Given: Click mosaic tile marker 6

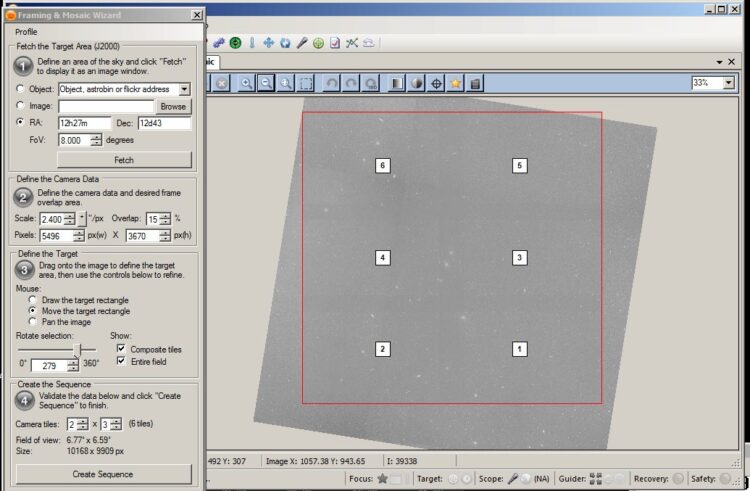Looking at the screenshot, I should click(x=383, y=166).
